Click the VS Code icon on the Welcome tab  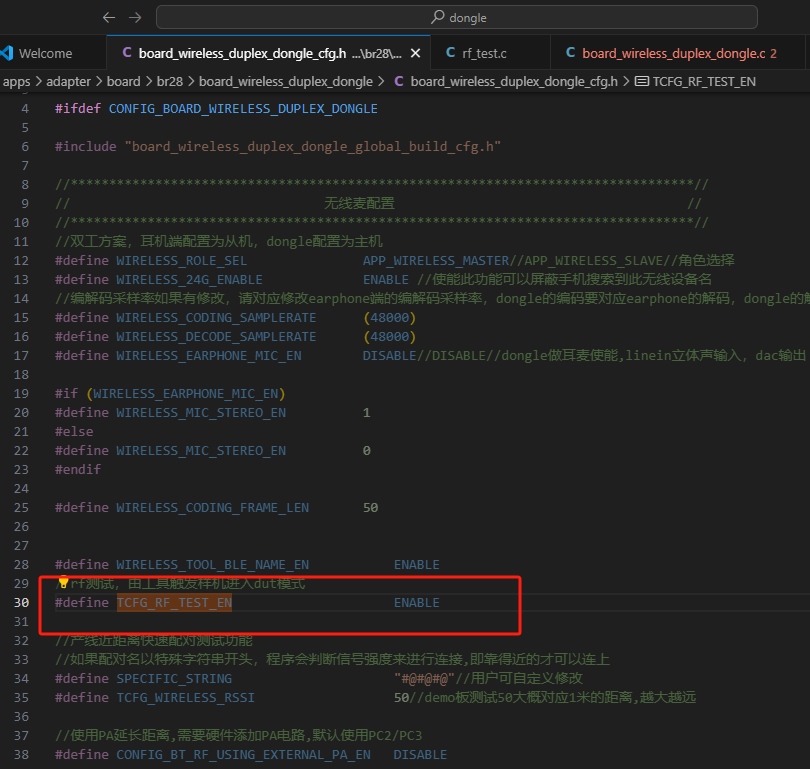click(x=7, y=53)
